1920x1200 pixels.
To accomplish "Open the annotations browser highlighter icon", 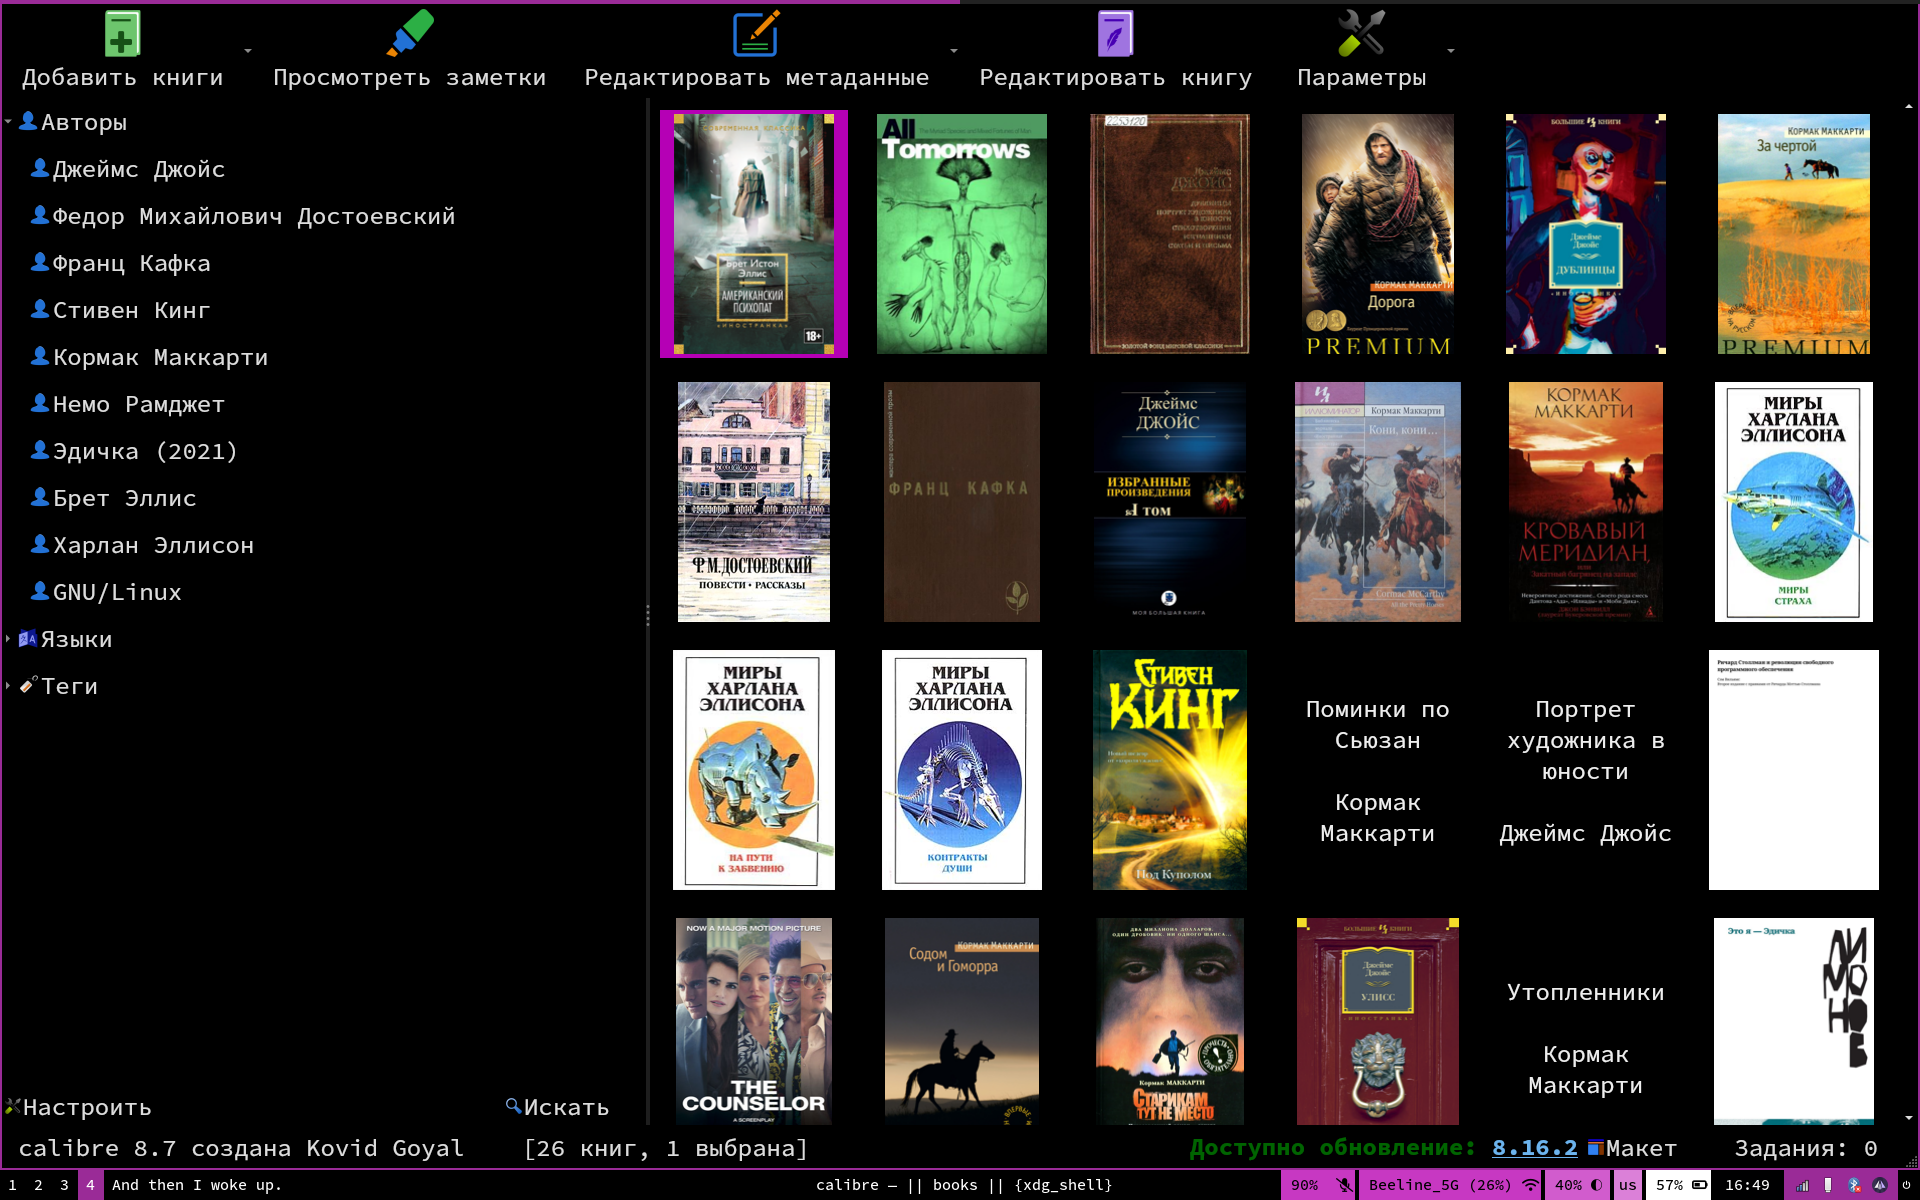I will point(409,34).
